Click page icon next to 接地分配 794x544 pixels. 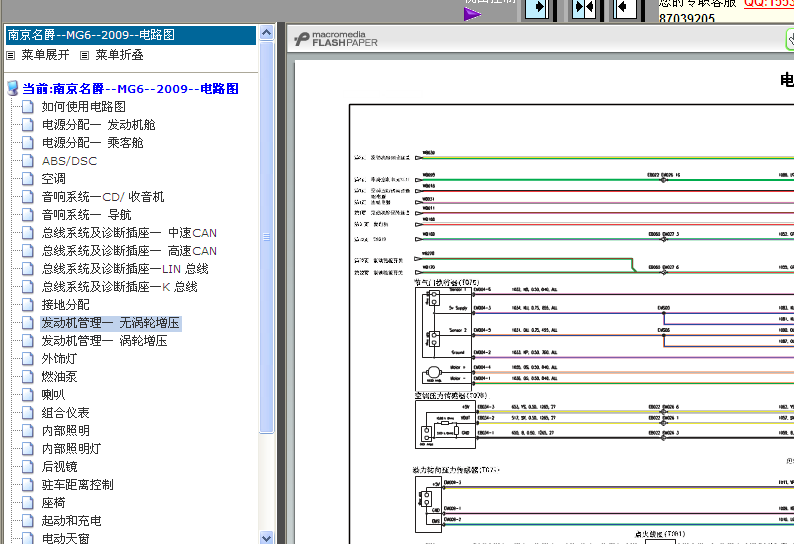tap(28, 304)
